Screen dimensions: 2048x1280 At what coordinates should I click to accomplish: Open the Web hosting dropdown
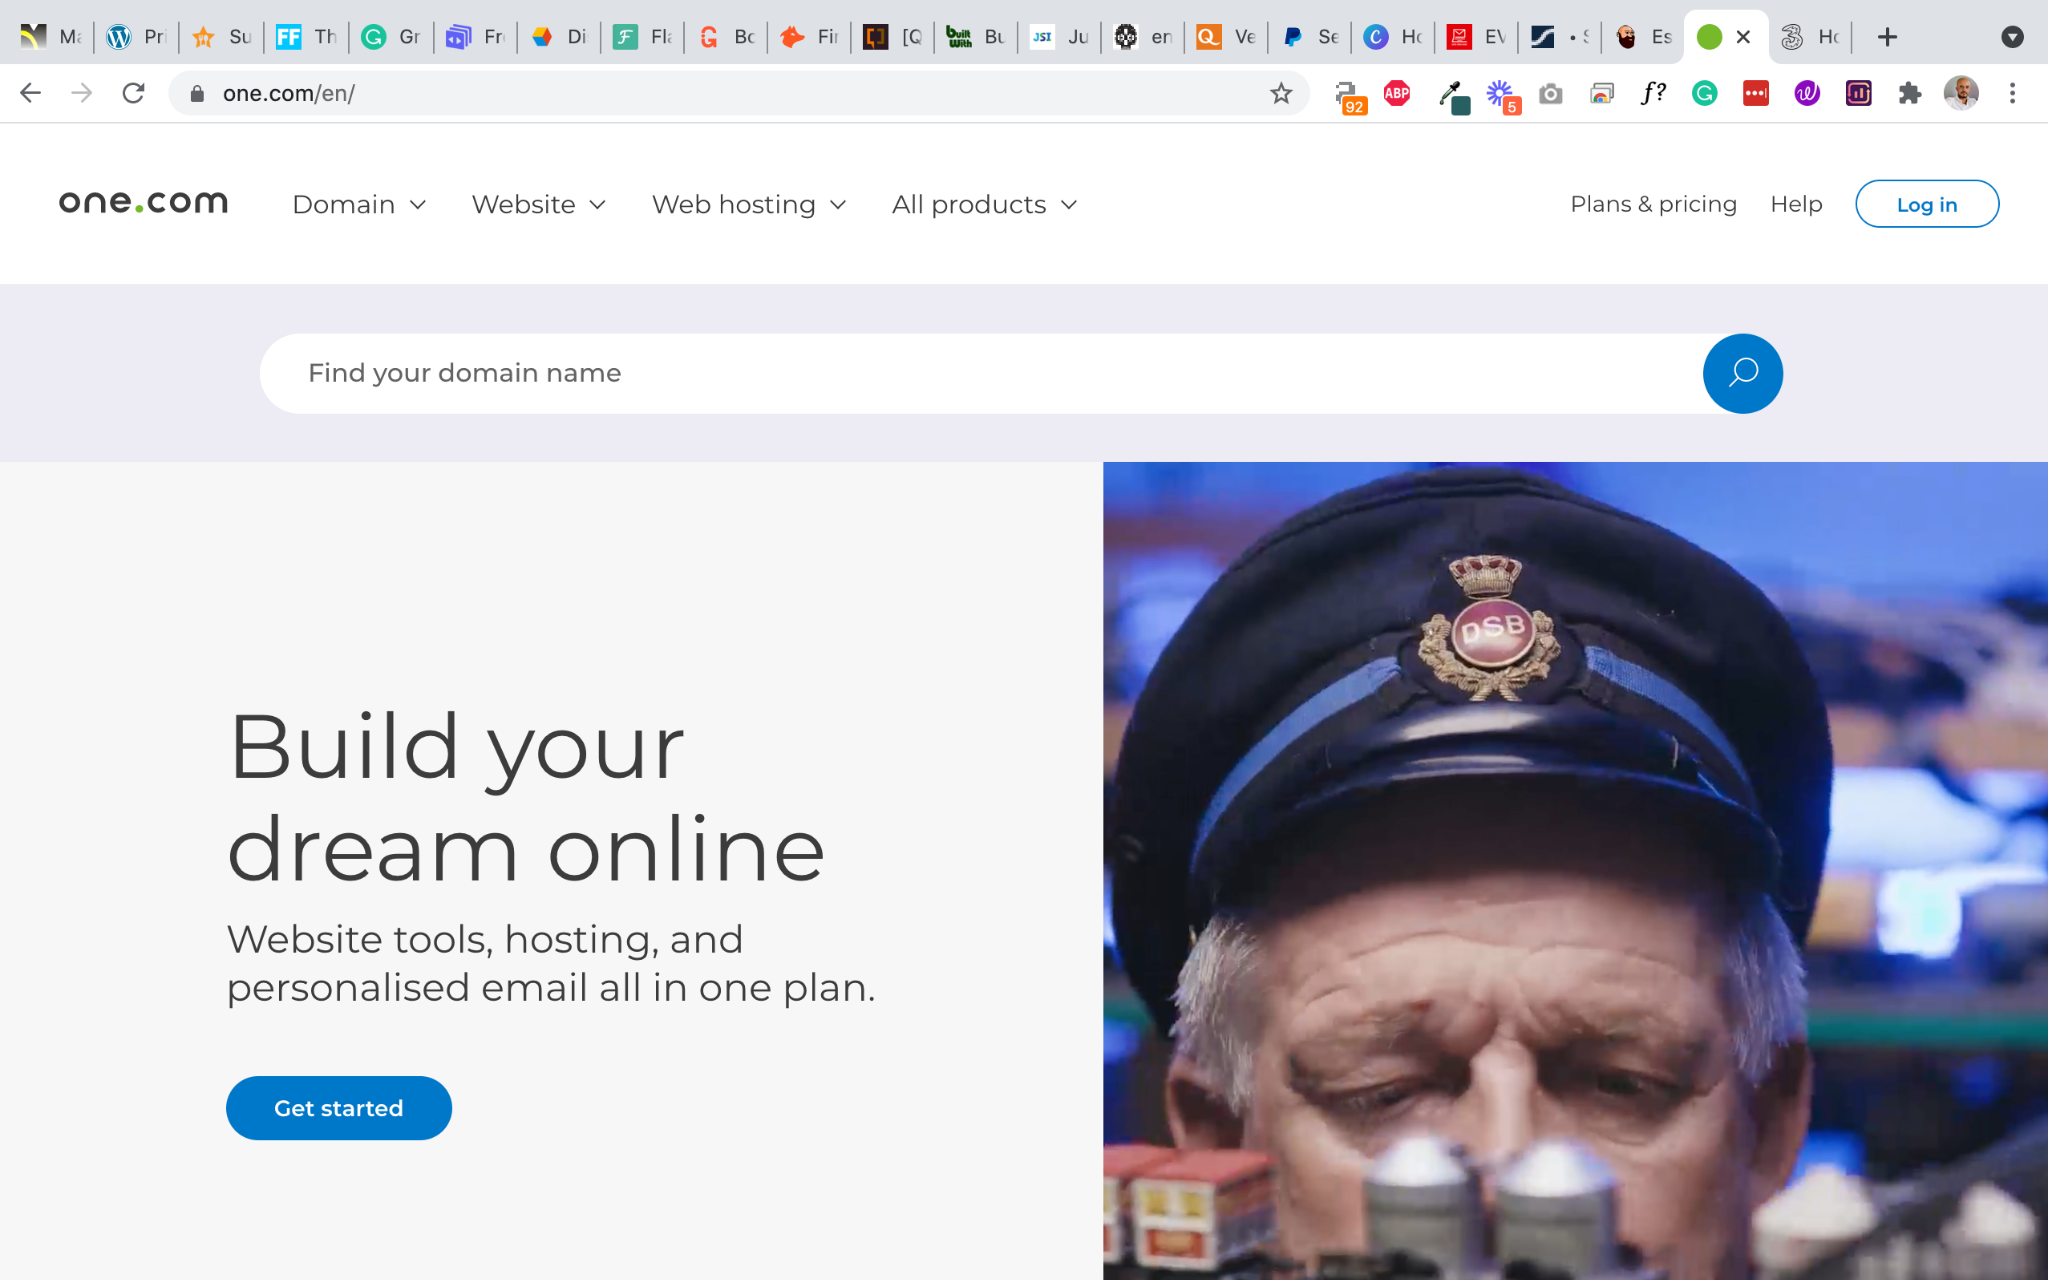[x=748, y=204]
